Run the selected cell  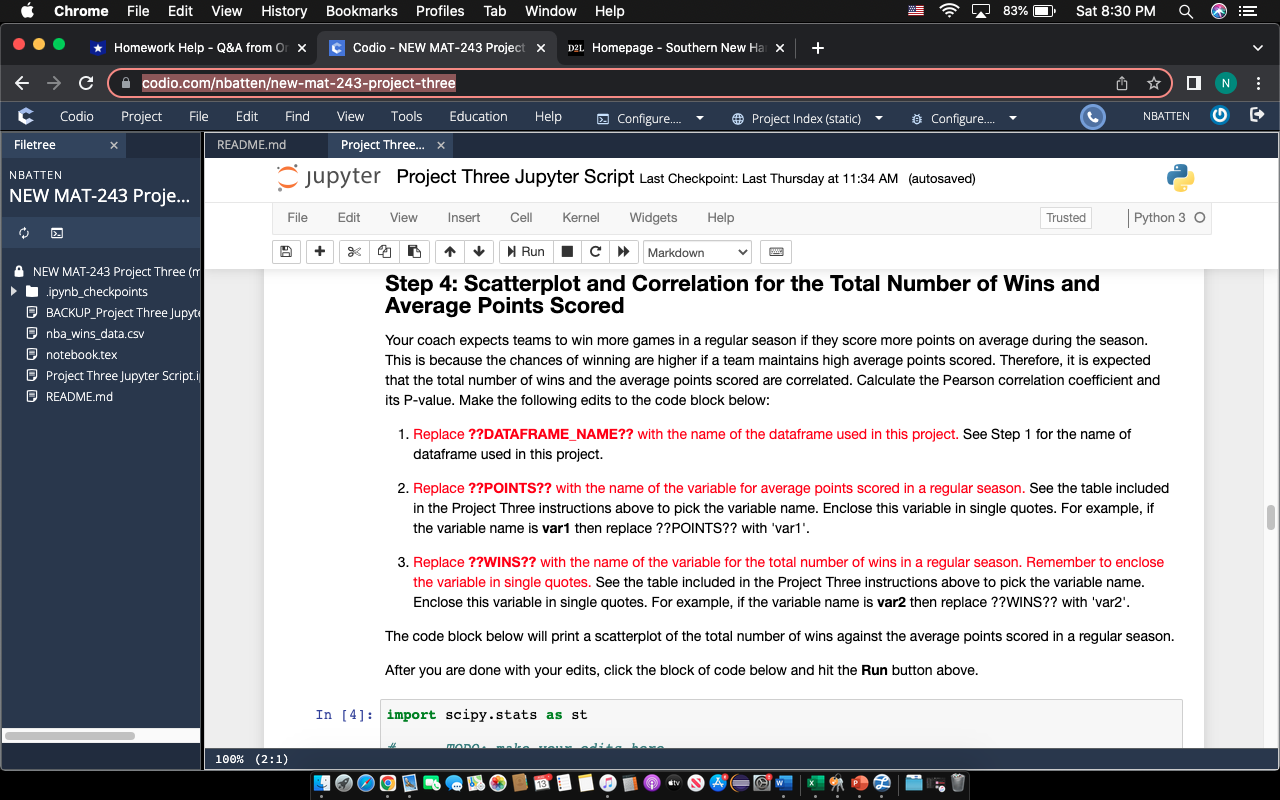click(526, 252)
